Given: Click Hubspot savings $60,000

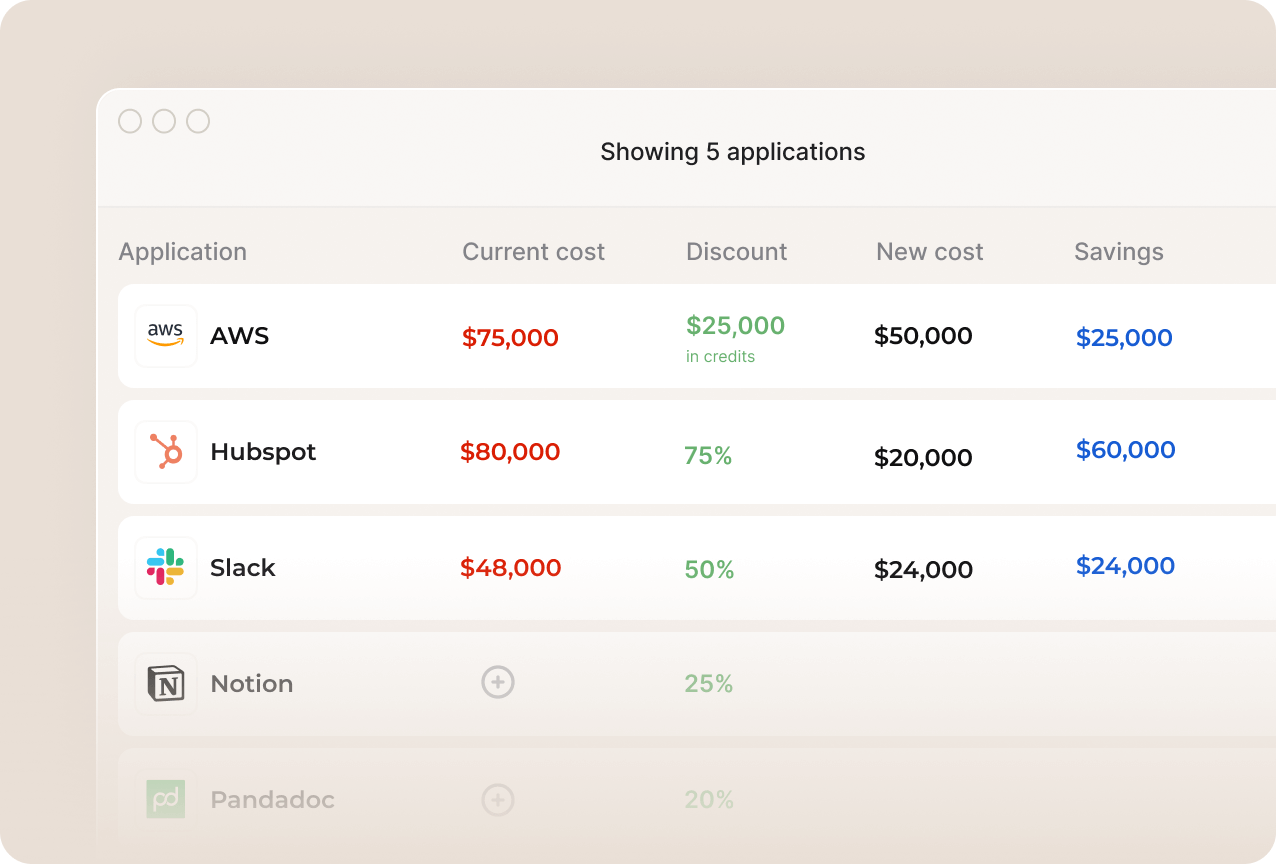Looking at the screenshot, I should click(1125, 450).
